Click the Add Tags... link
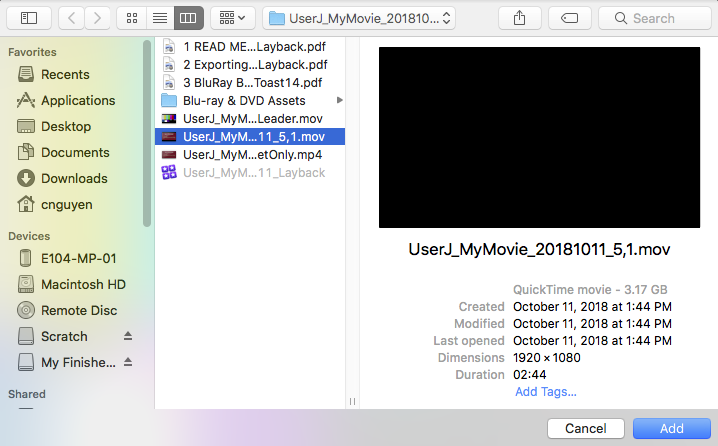The height and width of the screenshot is (446, 718). (546, 392)
